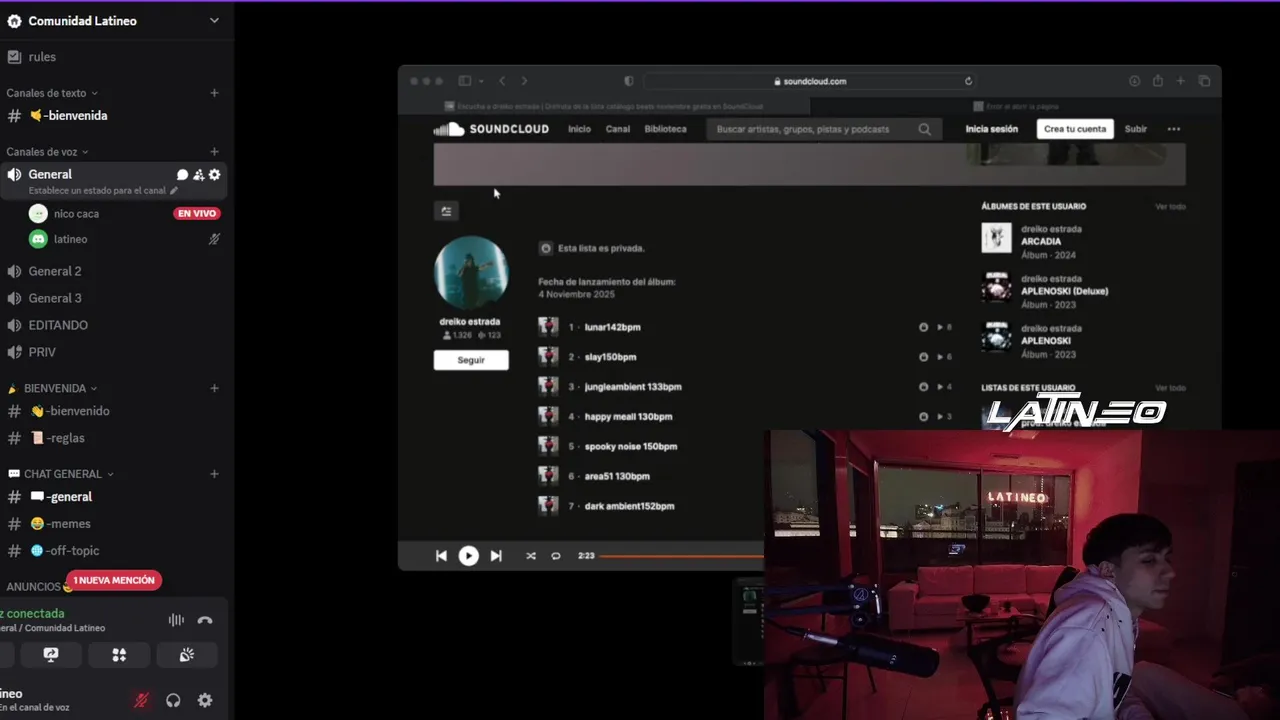Click Crea tu cuenta button
1280x720 pixels.
(1075, 129)
